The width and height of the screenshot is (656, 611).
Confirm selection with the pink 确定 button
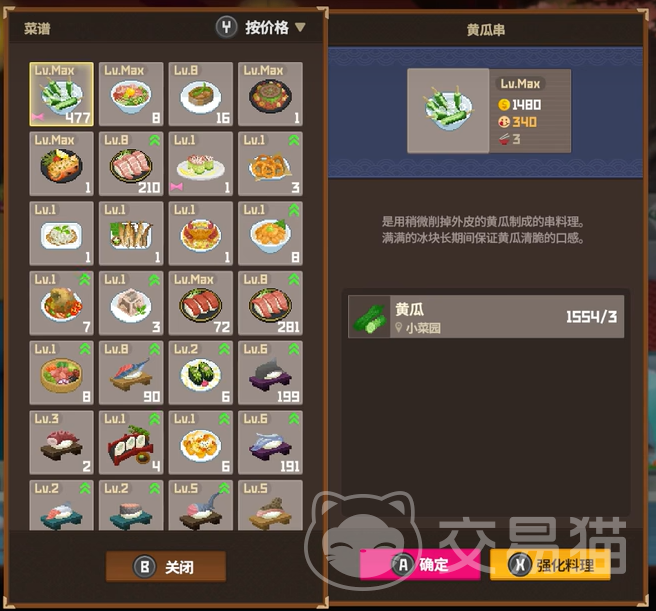tap(420, 565)
